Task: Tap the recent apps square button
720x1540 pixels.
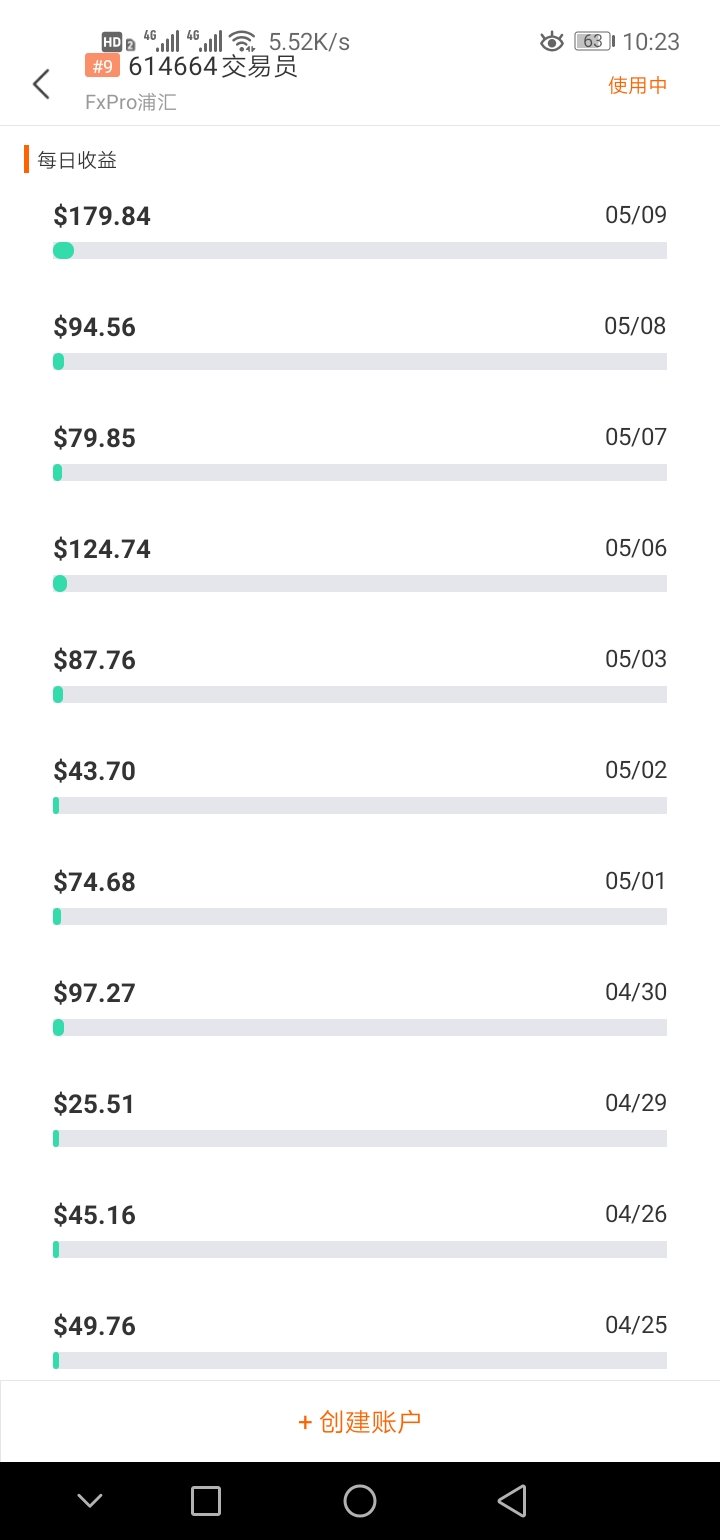Action: (206, 1500)
